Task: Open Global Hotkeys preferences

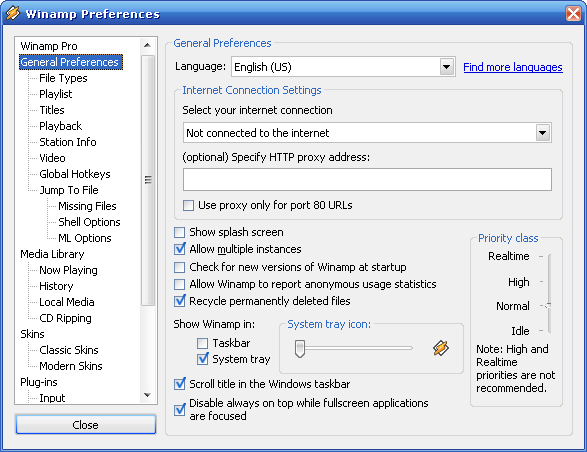Action: tap(75, 174)
